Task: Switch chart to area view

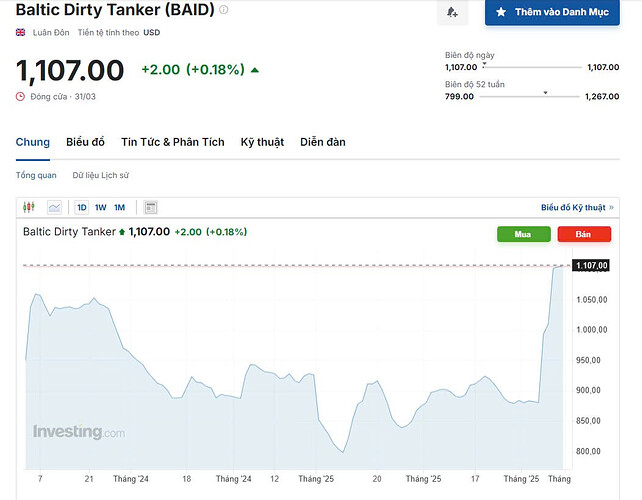Action: point(54,207)
